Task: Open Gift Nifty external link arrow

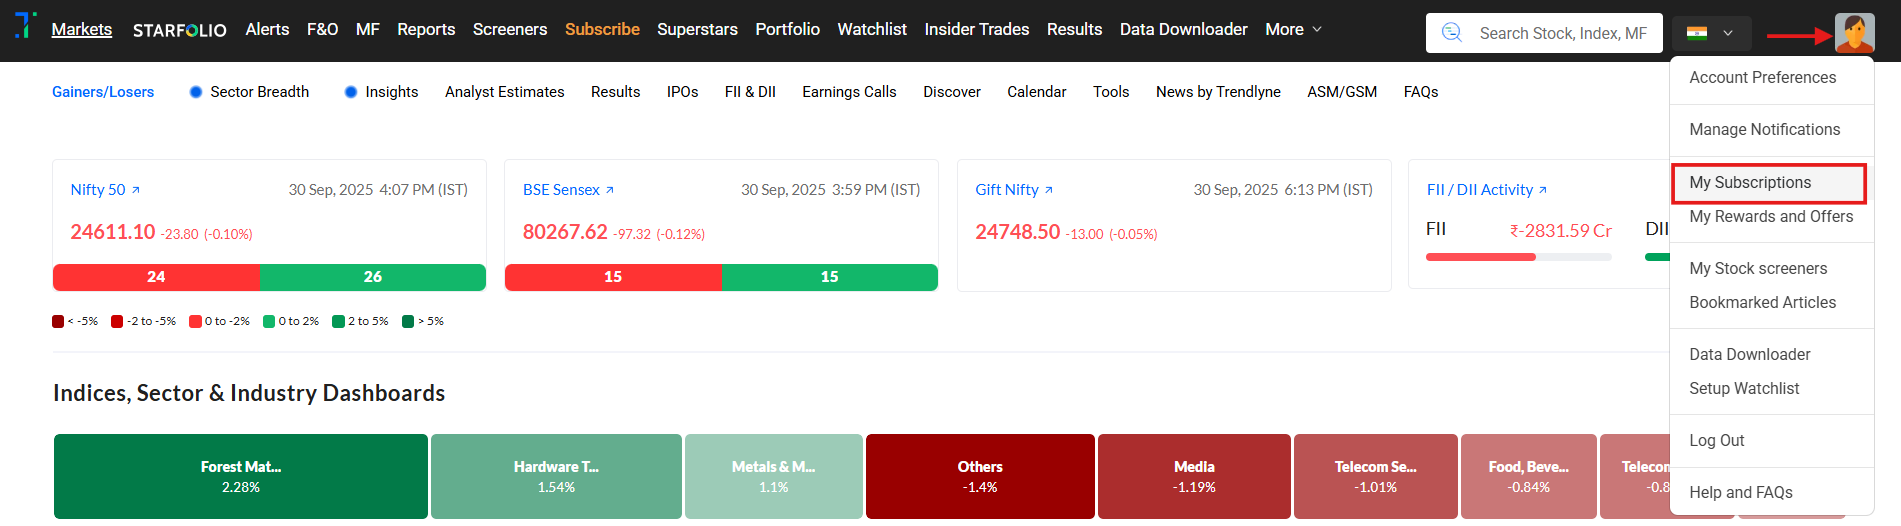Action: tap(1049, 190)
